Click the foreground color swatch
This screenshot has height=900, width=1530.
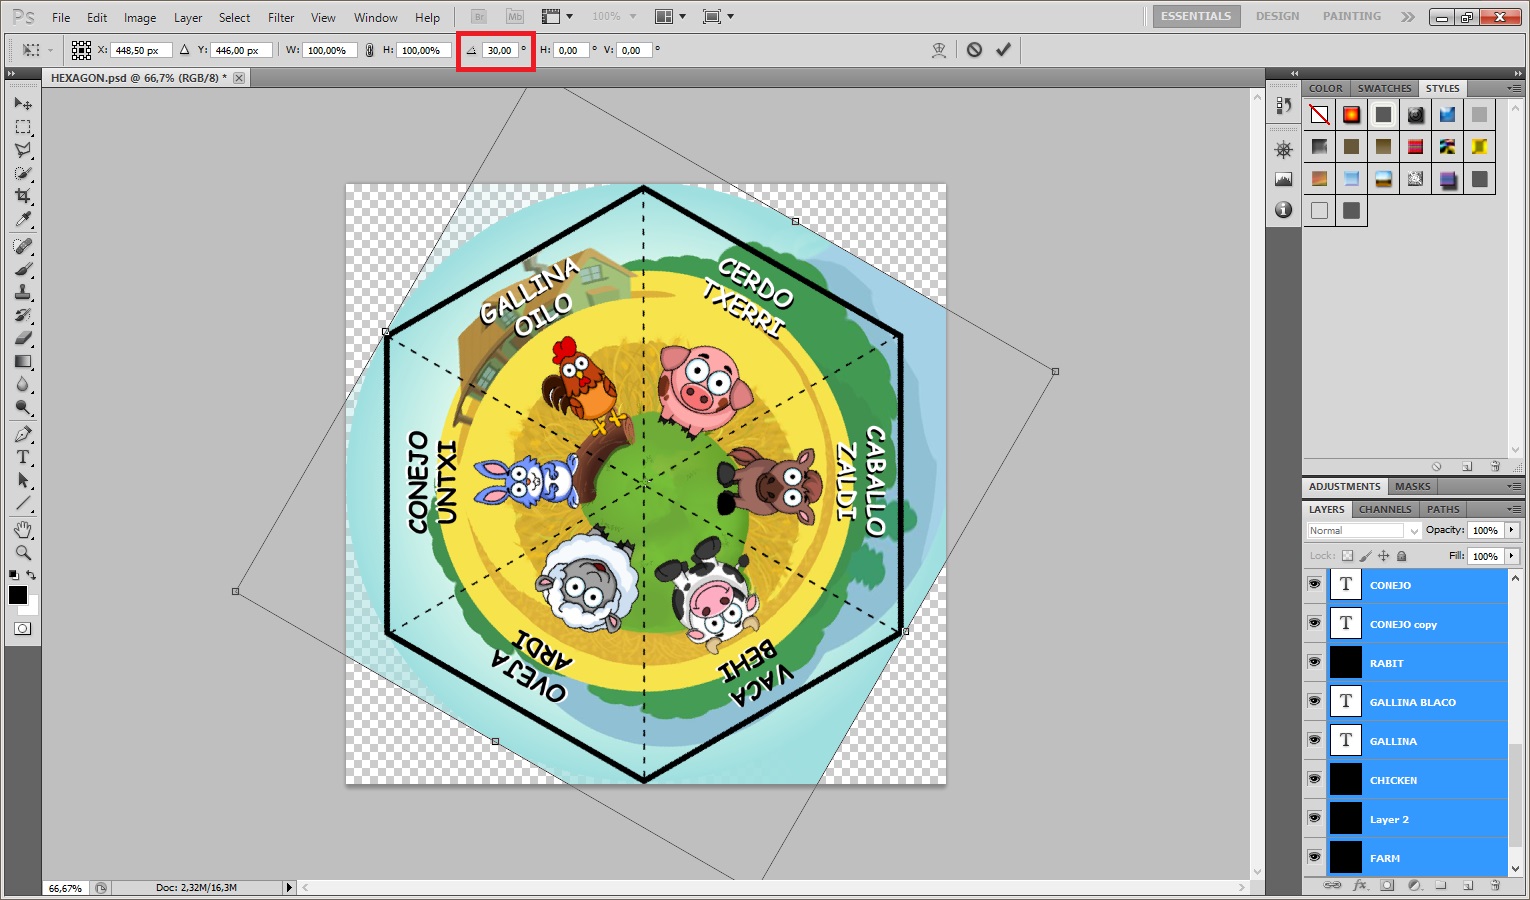18,595
